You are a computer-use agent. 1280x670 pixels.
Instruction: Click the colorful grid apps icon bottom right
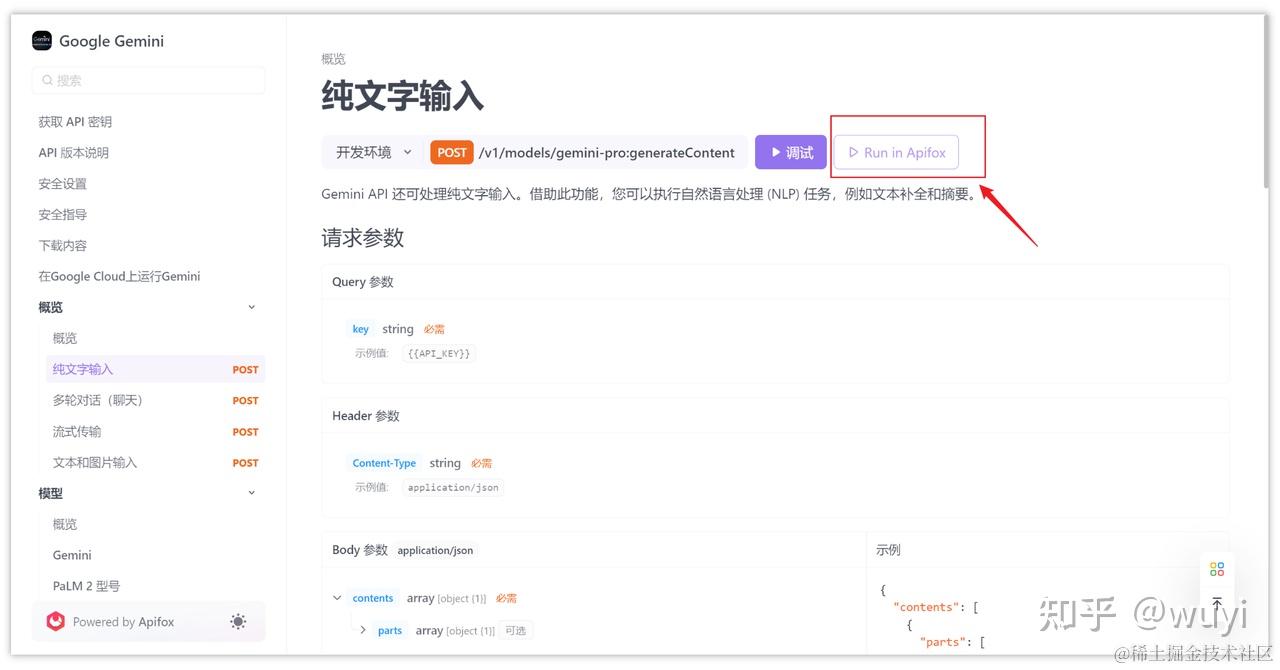pyautogui.click(x=1217, y=568)
